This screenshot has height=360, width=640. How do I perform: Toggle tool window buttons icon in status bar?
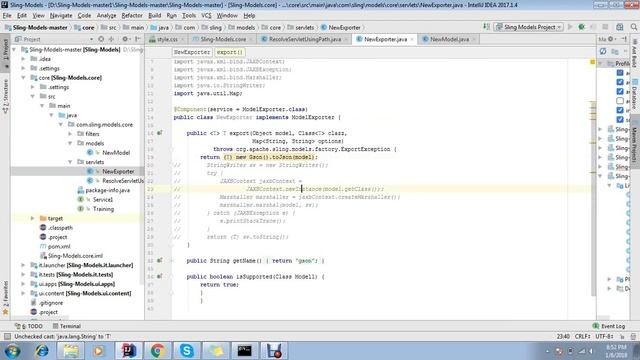pyautogui.click(x=7, y=336)
